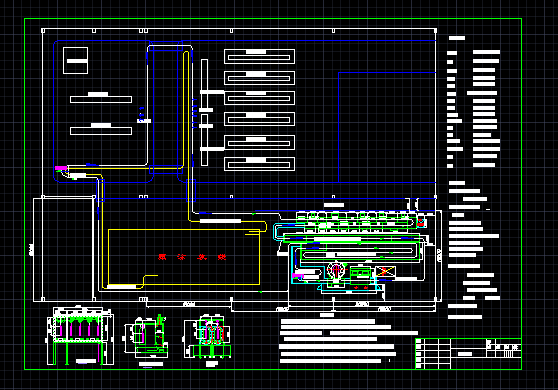Click the red text label inside yellow rectangle

click(x=192, y=257)
